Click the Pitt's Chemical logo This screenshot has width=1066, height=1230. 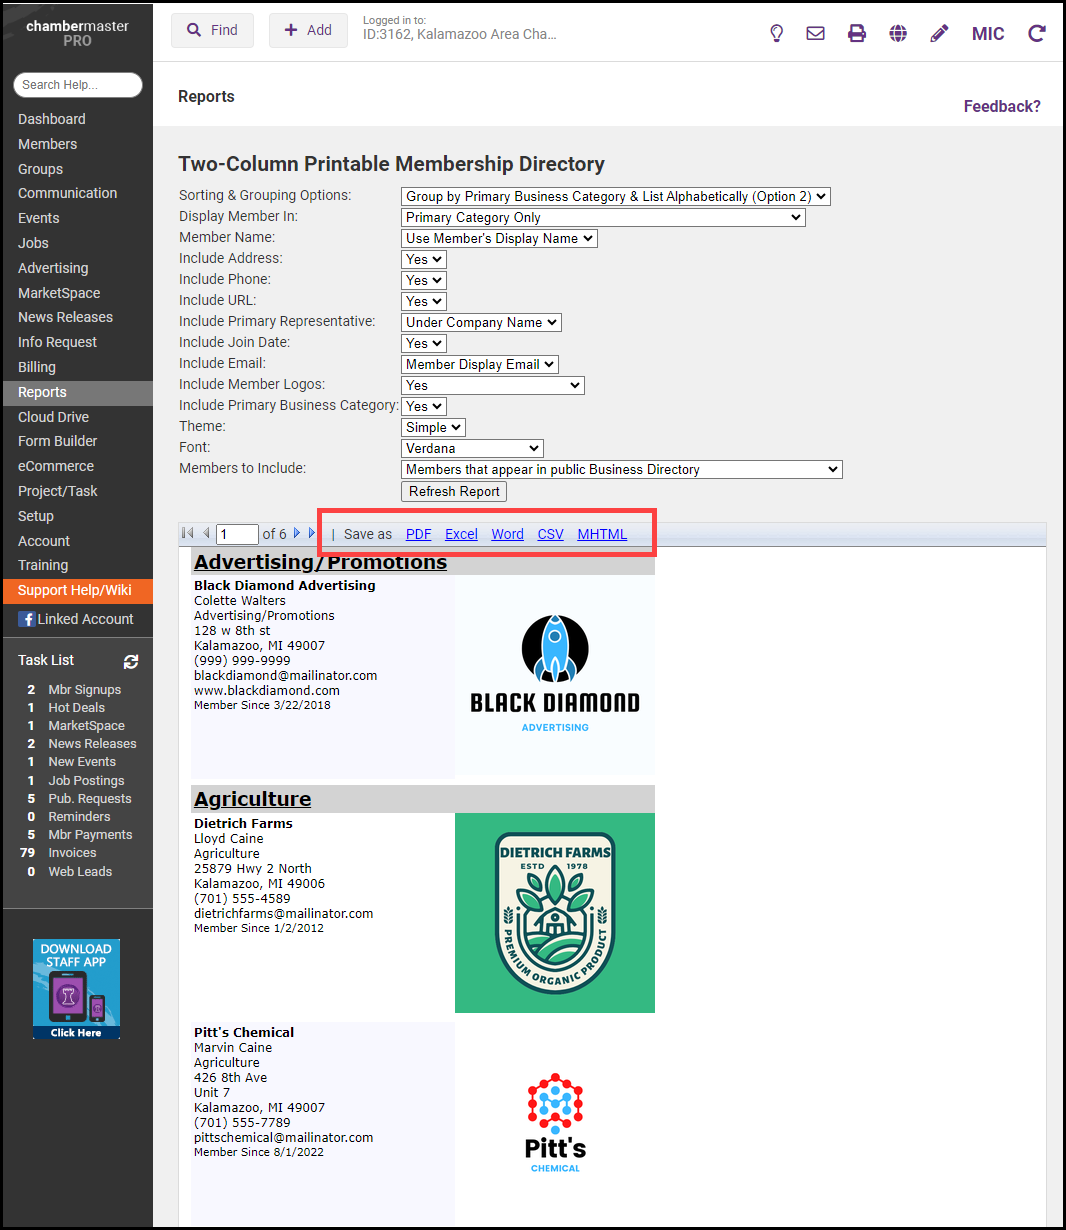coord(555,1122)
